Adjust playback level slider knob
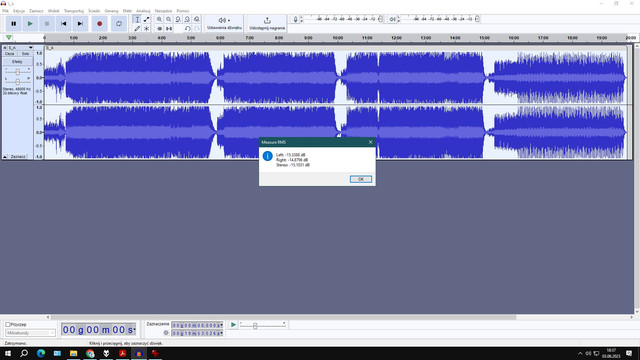This screenshot has width=640, height=360. pyautogui.click(x=477, y=19)
